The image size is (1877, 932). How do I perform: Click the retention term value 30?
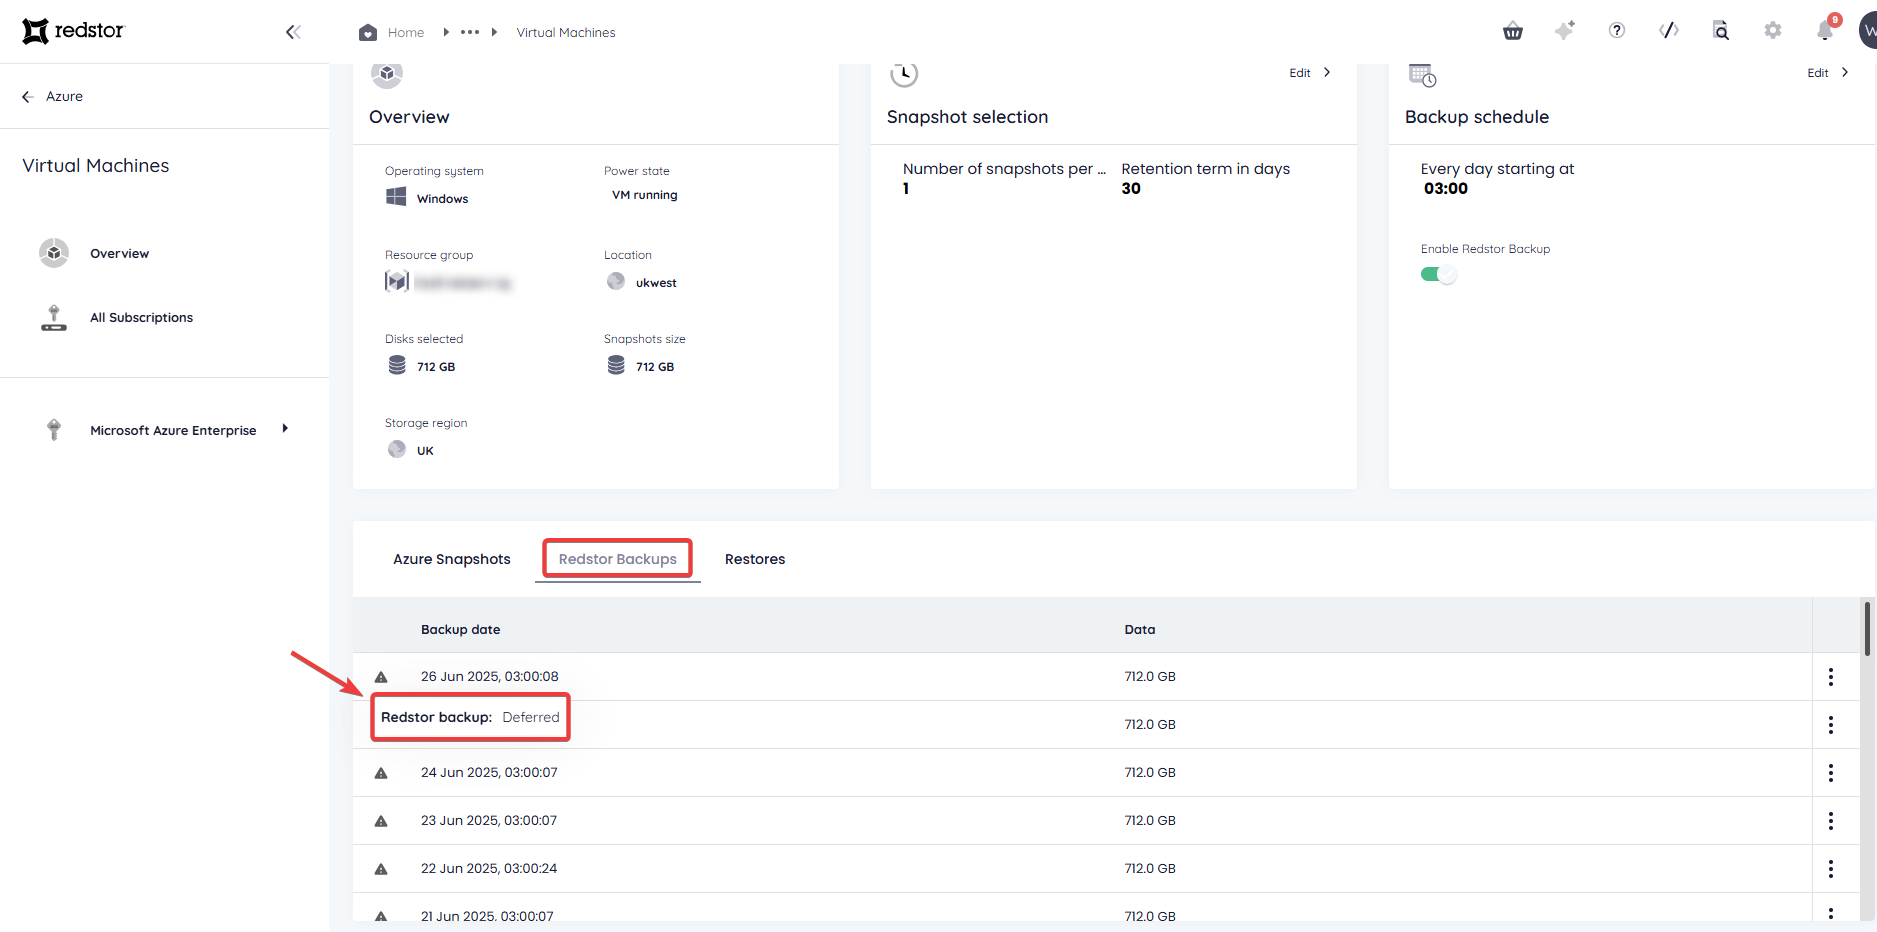tap(1131, 189)
